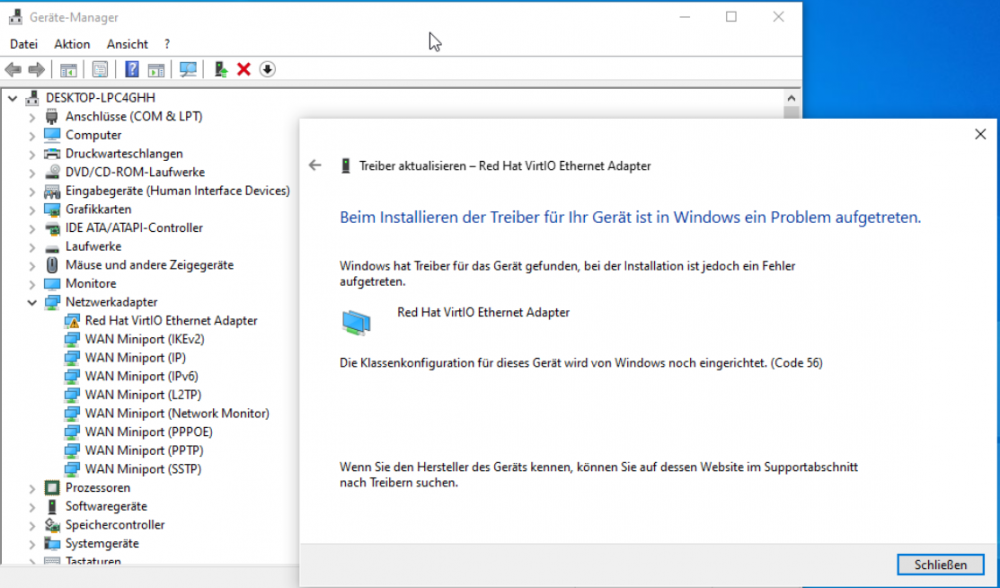This screenshot has height=588, width=1000.
Task: Click the Forward arrow toolbar icon
Action: (36, 70)
